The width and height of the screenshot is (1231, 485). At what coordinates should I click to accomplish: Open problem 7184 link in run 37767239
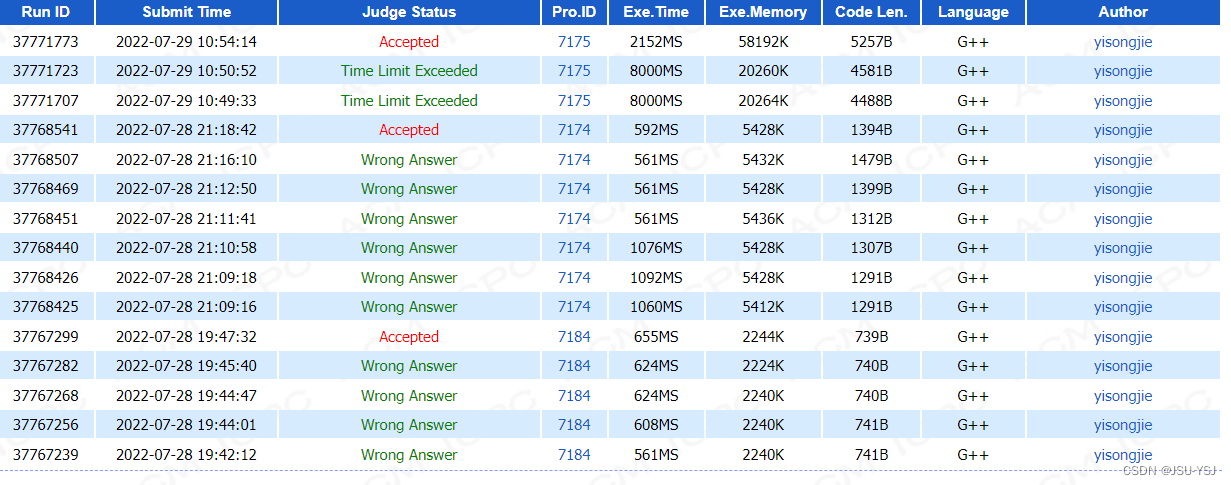coord(574,455)
